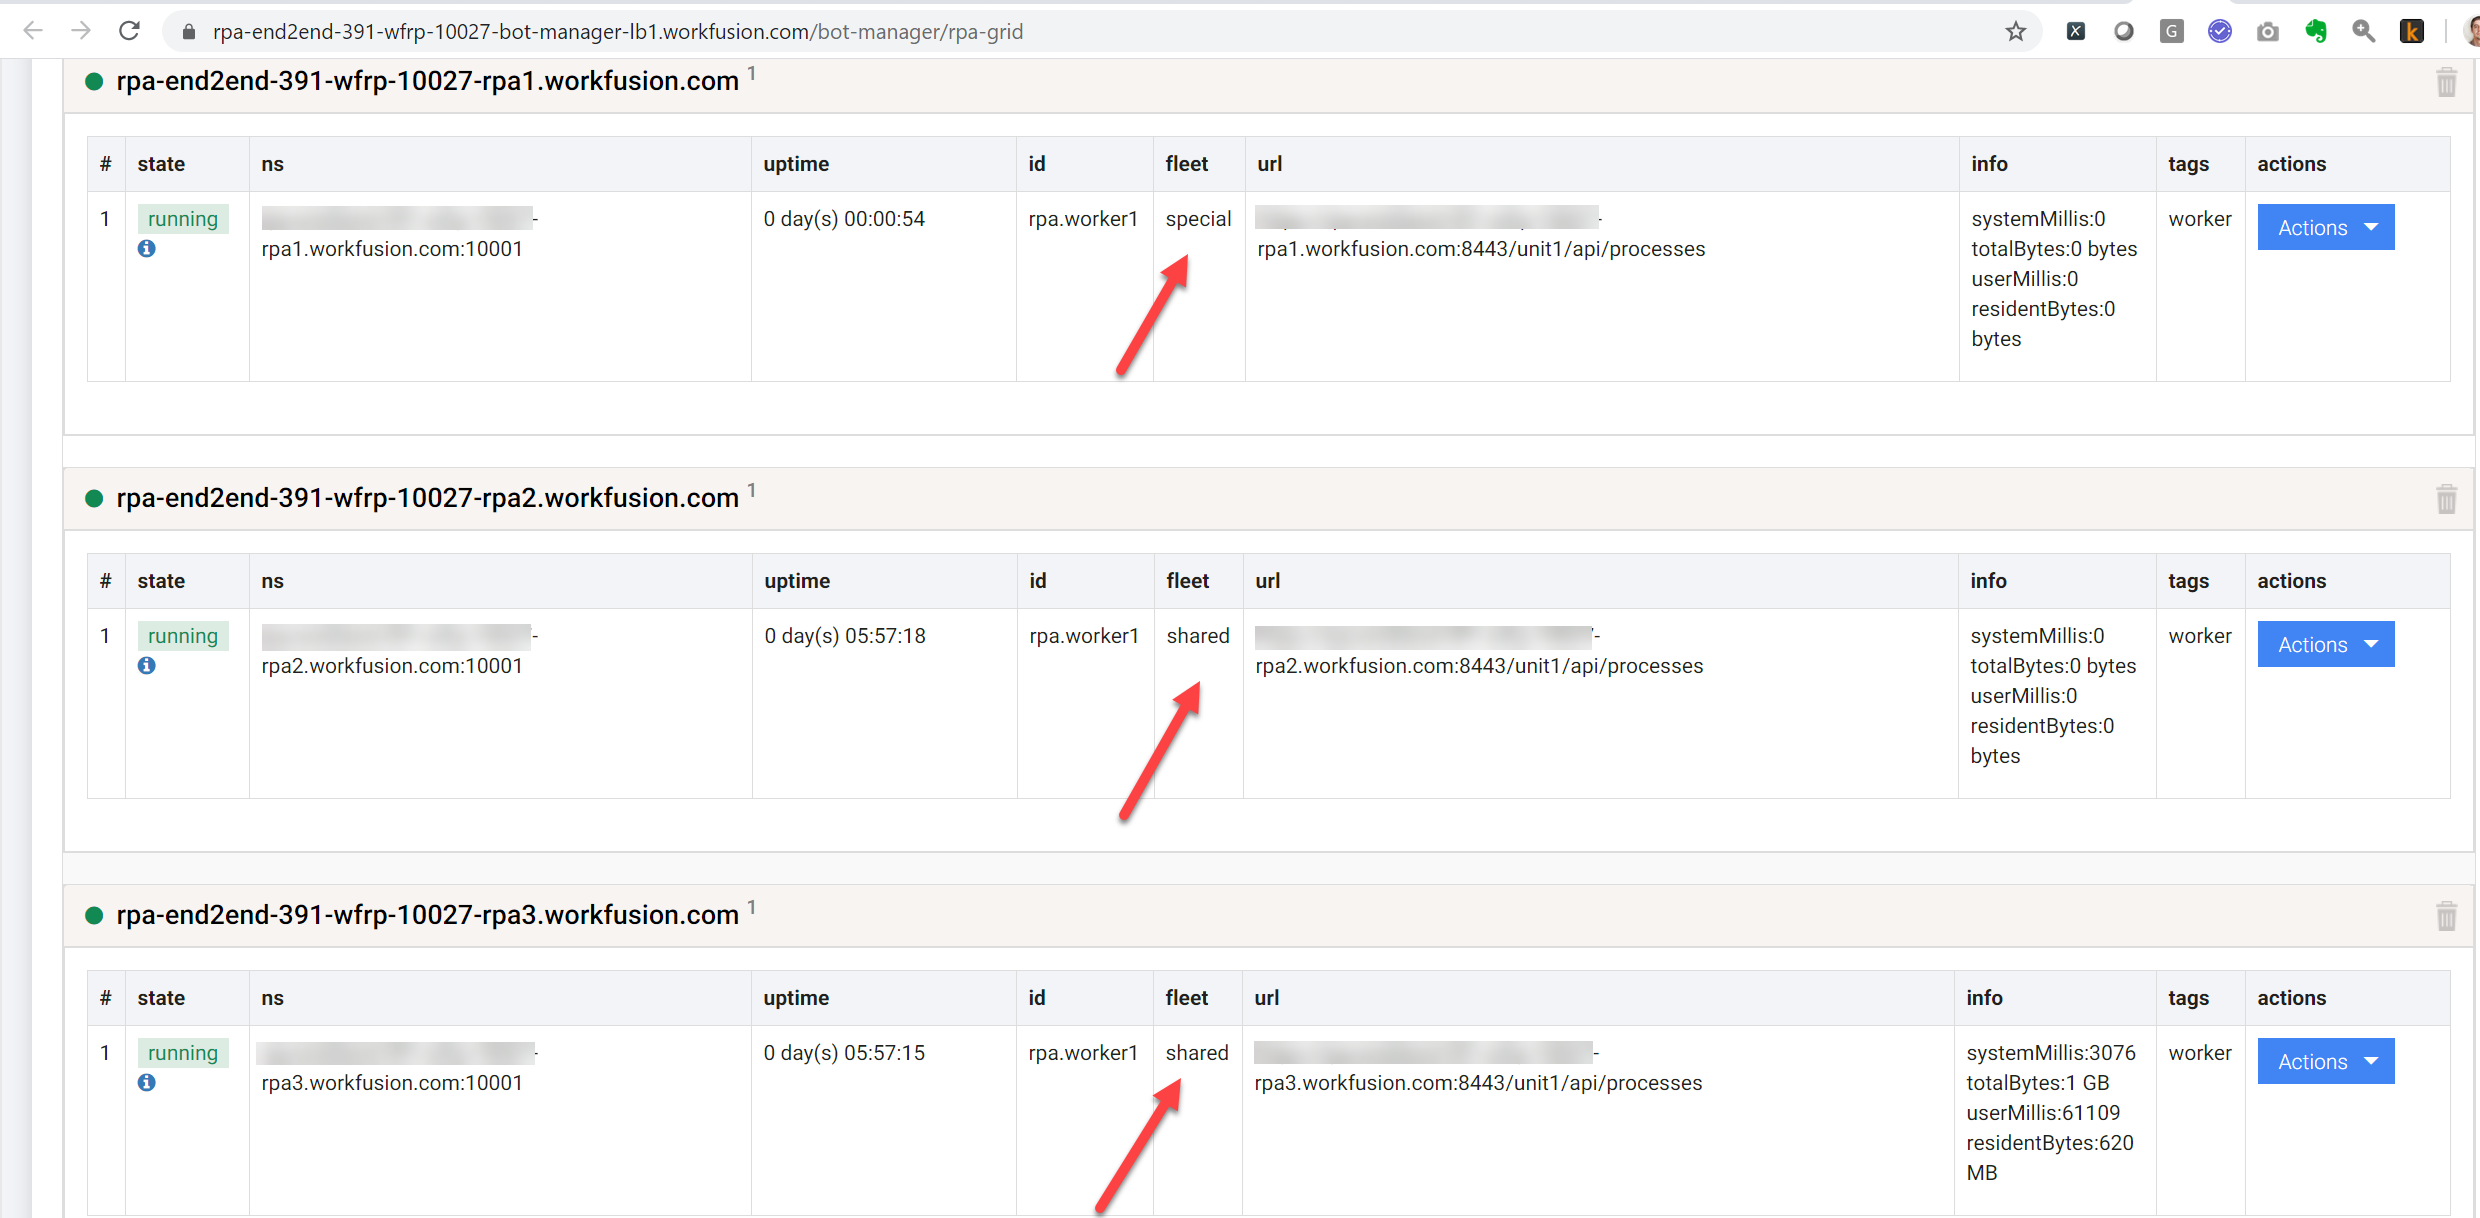Open the X square browser extension
2480x1218 pixels.
[x=2076, y=32]
